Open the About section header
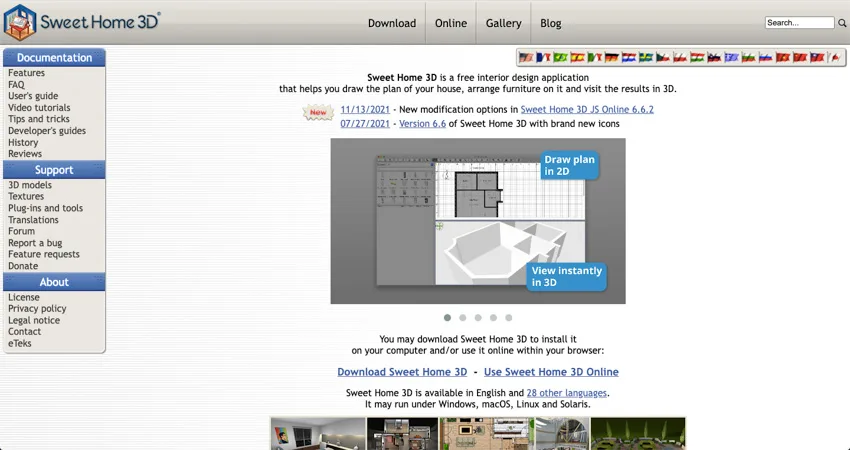 (x=54, y=282)
